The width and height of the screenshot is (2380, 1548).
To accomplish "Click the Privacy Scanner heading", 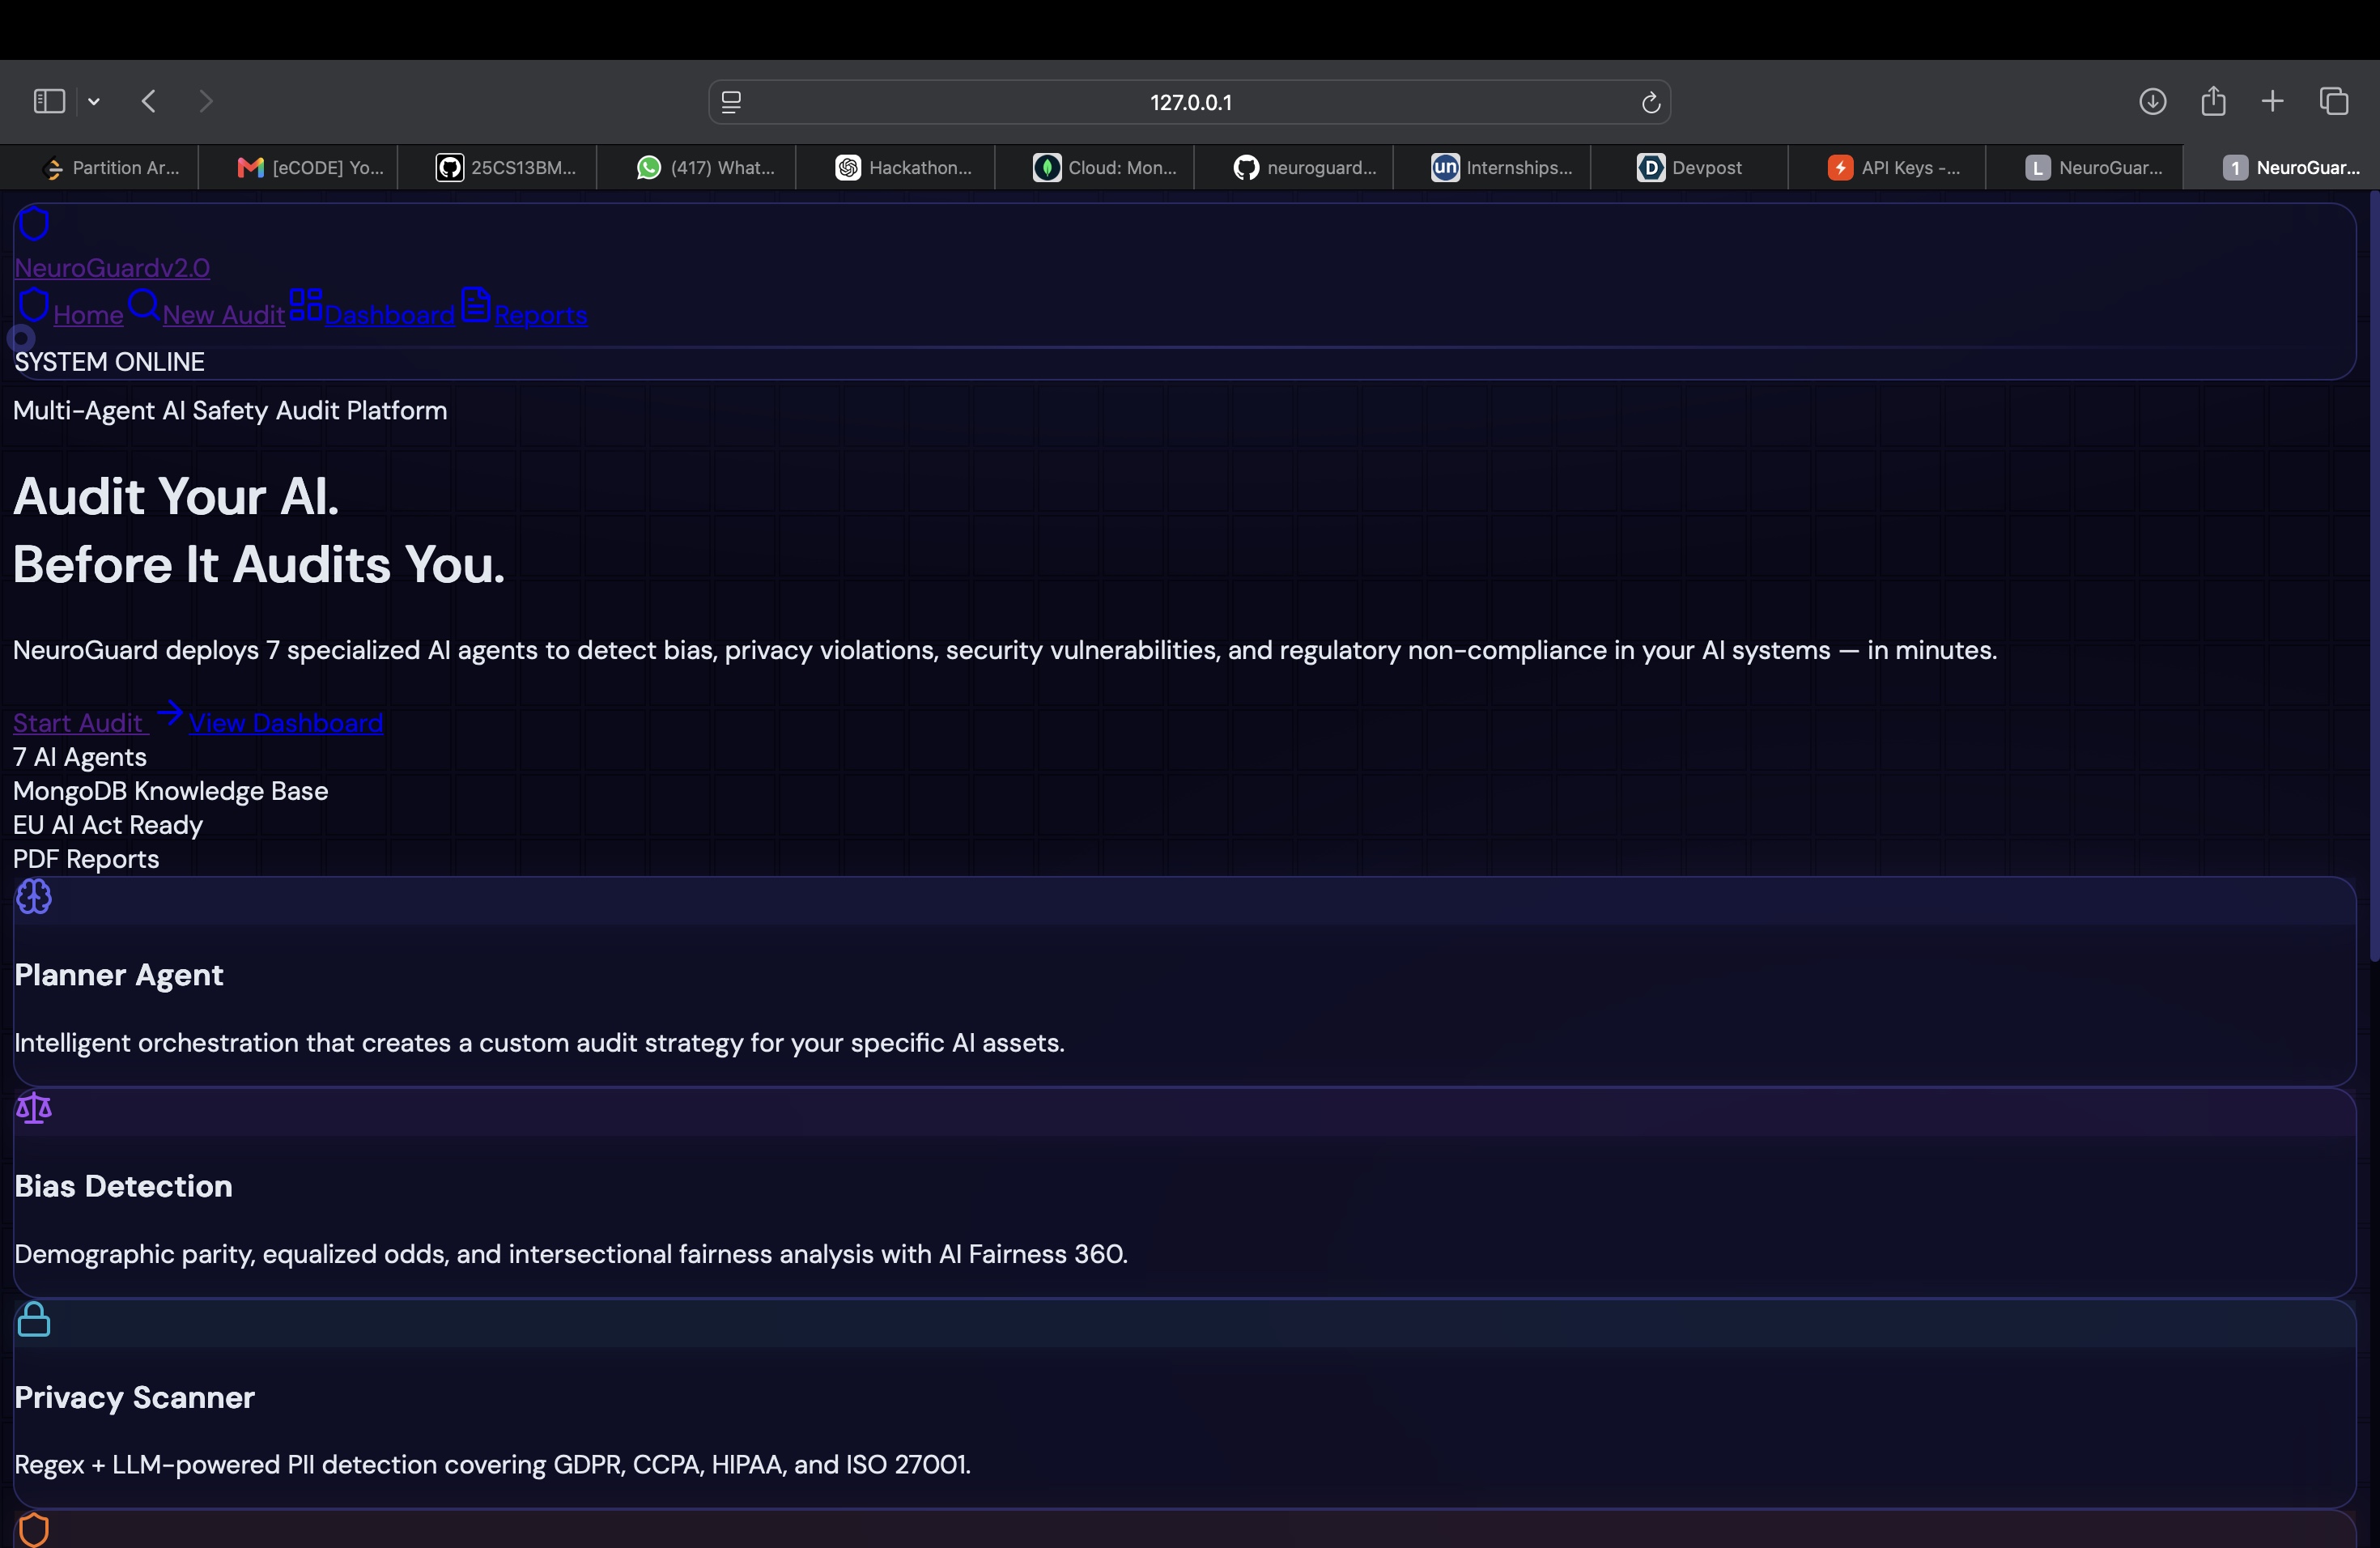I will 135,1397.
